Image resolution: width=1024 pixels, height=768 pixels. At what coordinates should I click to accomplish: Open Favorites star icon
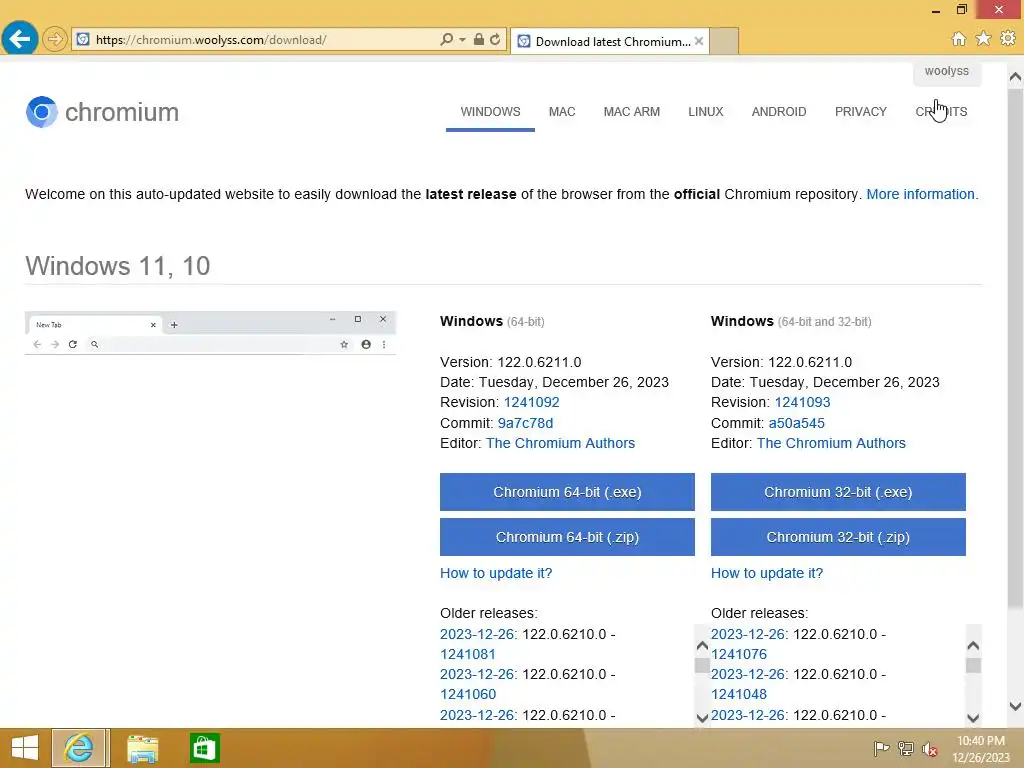(984, 39)
